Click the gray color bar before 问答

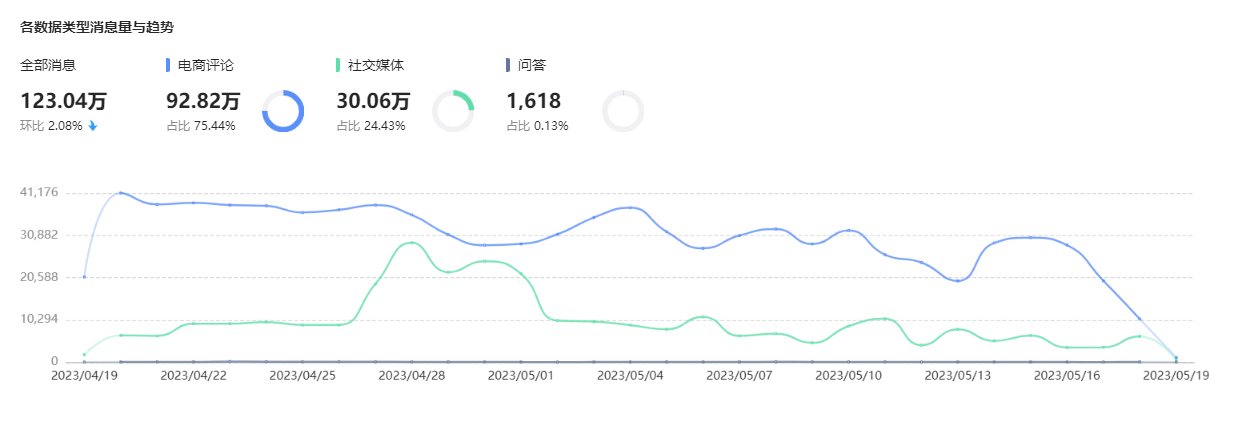point(509,65)
